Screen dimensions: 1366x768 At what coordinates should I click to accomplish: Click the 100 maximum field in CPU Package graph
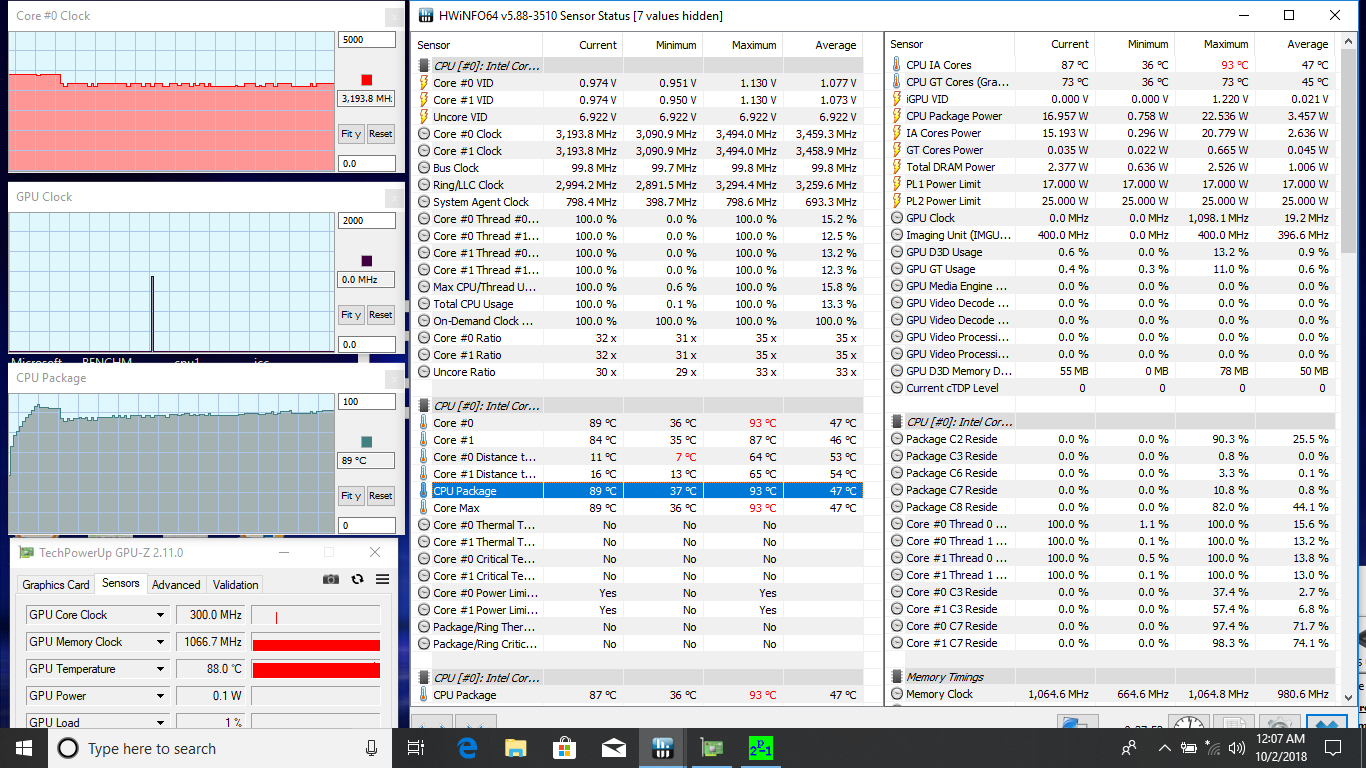click(367, 402)
